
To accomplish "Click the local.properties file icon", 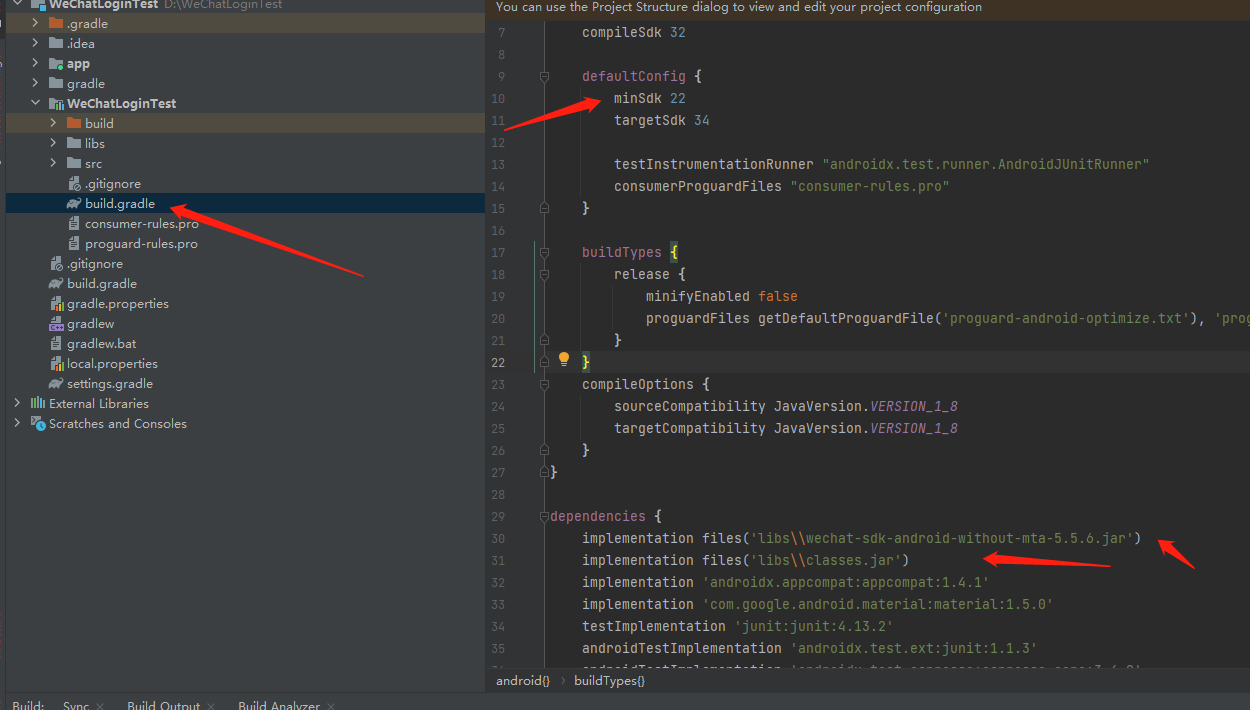I will (x=57, y=363).
